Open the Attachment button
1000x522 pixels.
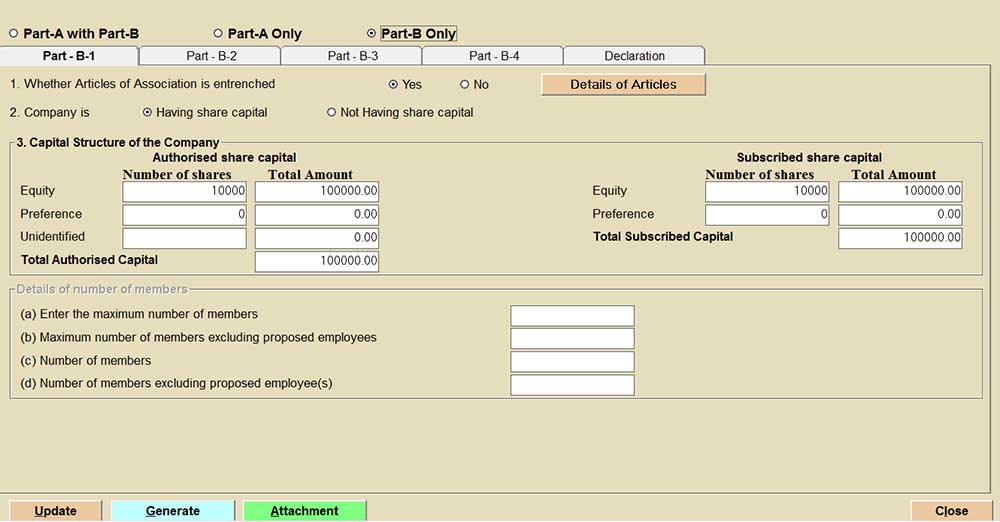tap(304, 511)
